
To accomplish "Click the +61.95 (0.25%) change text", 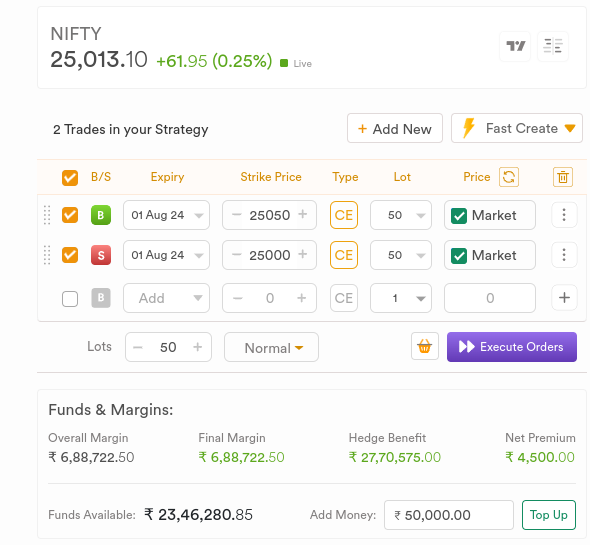I will (214, 61).
